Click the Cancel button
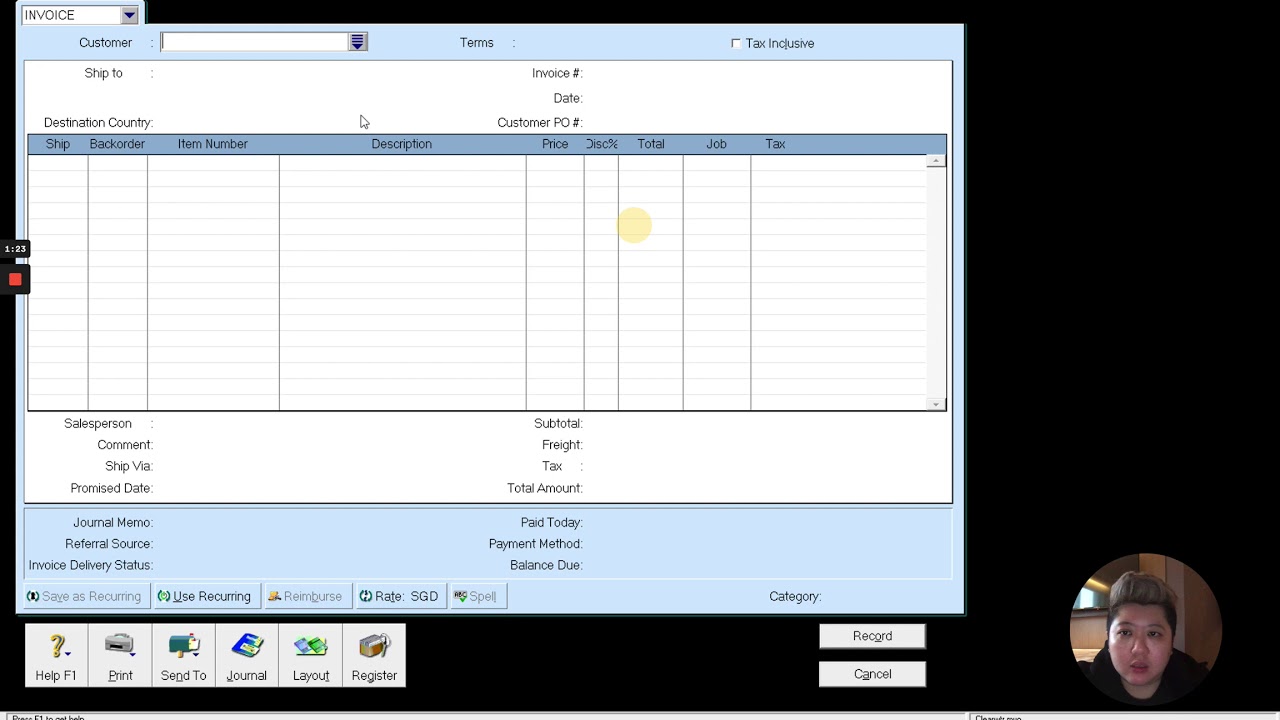This screenshot has width=1280, height=720. (x=872, y=674)
